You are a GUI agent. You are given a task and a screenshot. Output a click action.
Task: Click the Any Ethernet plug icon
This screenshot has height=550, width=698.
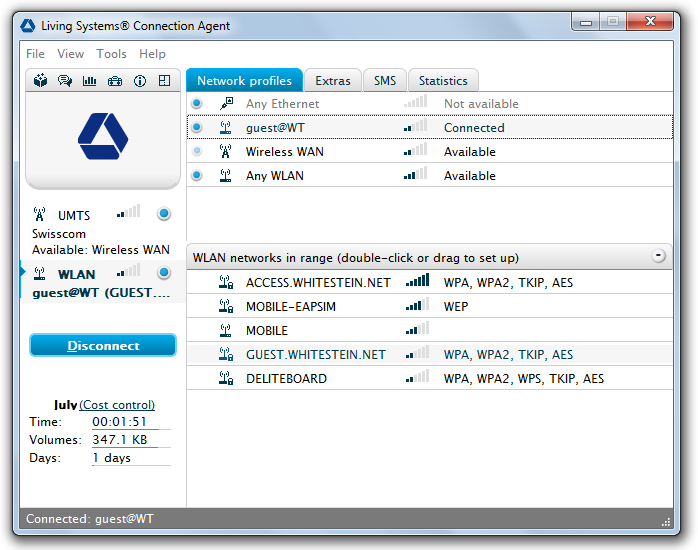click(226, 103)
